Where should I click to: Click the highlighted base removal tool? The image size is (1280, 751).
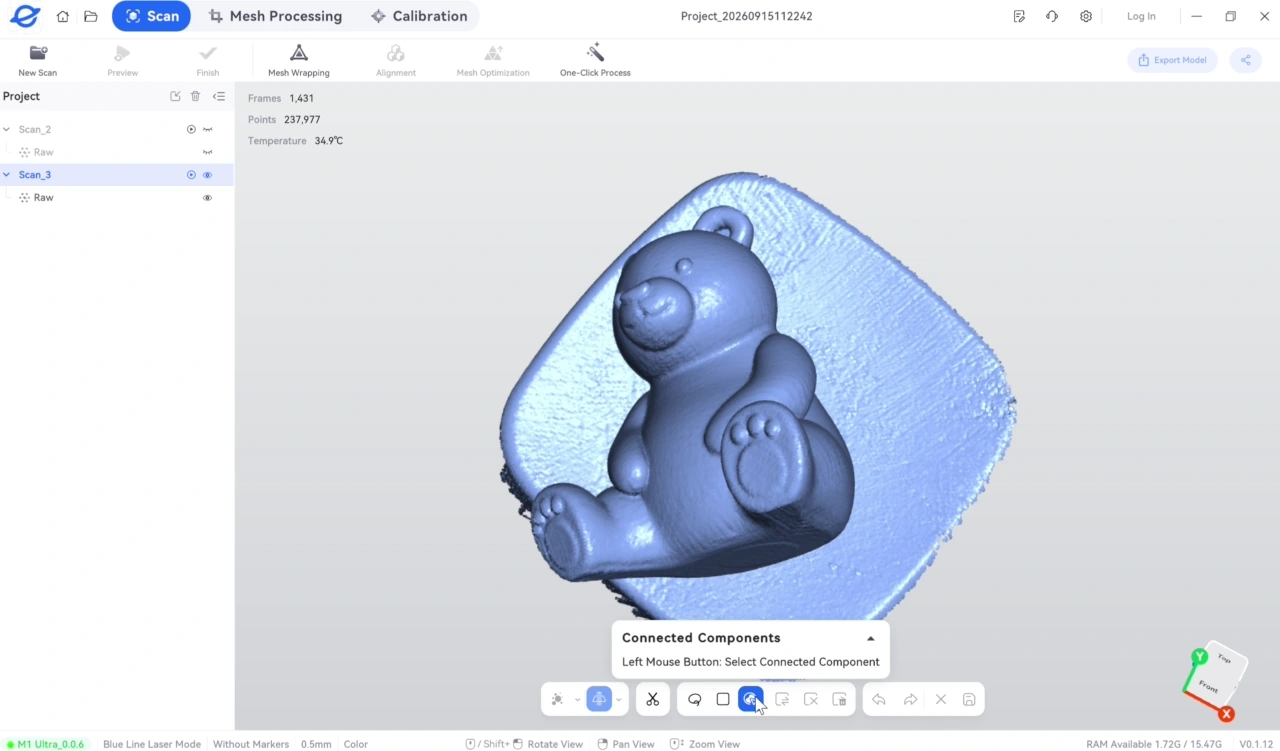click(x=599, y=699)
